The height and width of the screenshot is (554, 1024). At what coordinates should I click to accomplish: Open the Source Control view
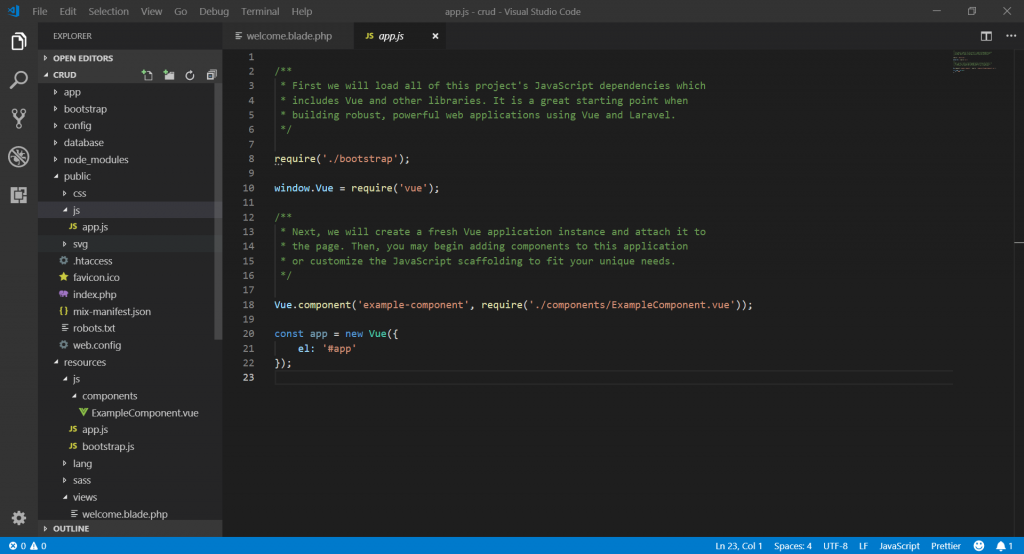tap(18, 118)
